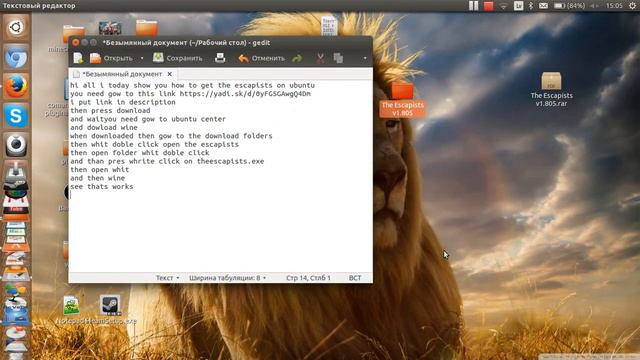Click the green redo arrow icon
640x360 pixels.
(297, 58)
